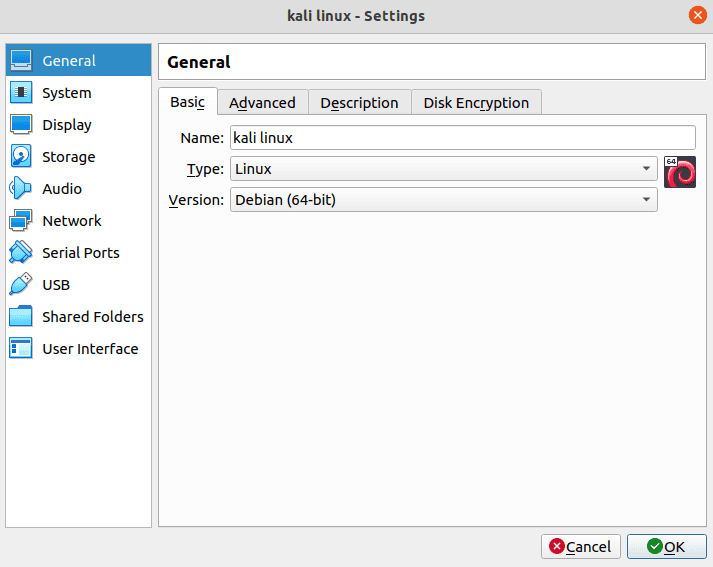The width and height of the screenshot is (713, 567).
Task: Open Shared Folders via folder icon
Action: (x=21, y=316)
